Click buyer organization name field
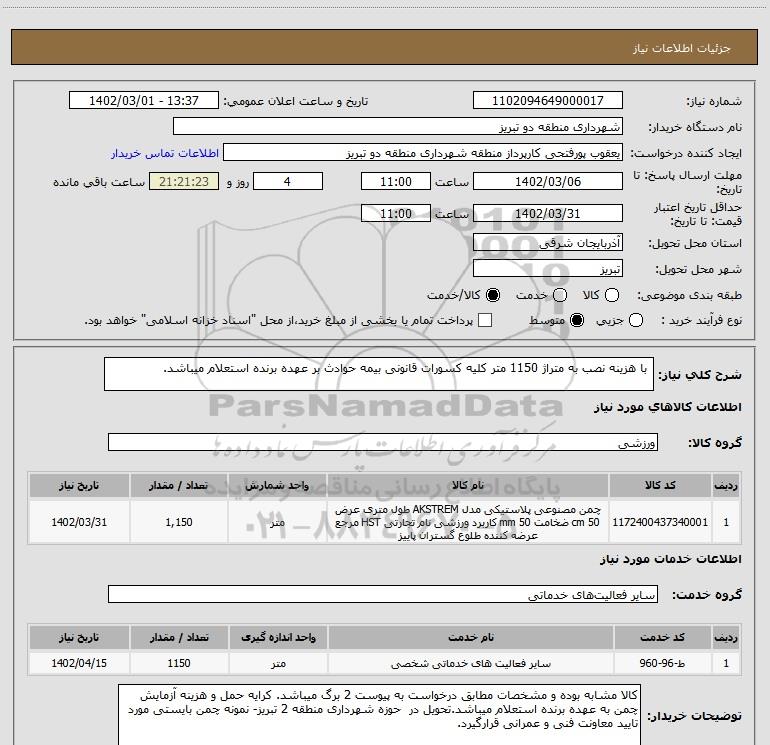Viewport: 770px width, 745px height. click(398, 126)
